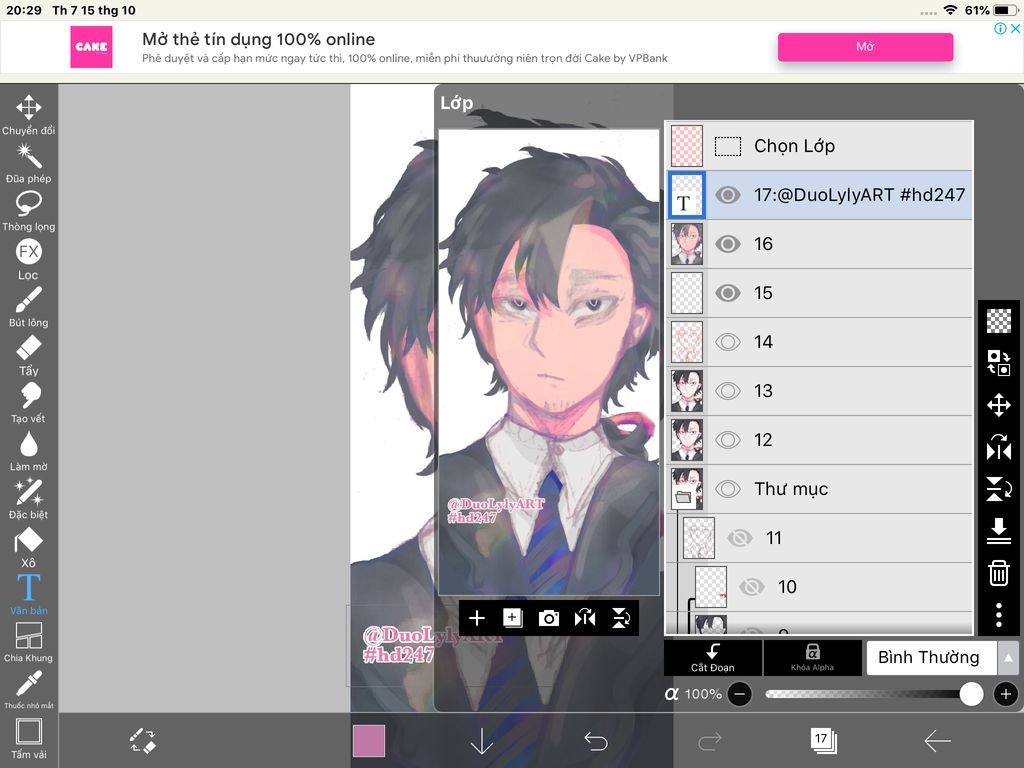Click vertical mirror icon in right strip
Image resolution: width=1024 pixels, height=768 pixels.
point(999,488)
